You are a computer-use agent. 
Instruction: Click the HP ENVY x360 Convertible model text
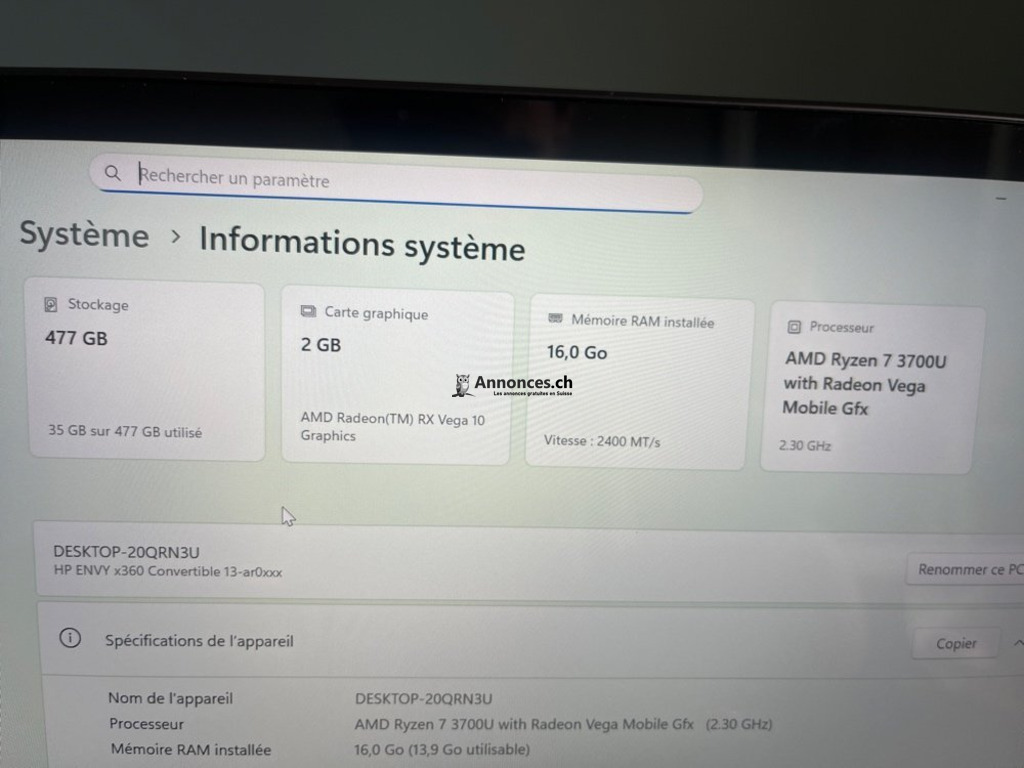pos(167,572)
